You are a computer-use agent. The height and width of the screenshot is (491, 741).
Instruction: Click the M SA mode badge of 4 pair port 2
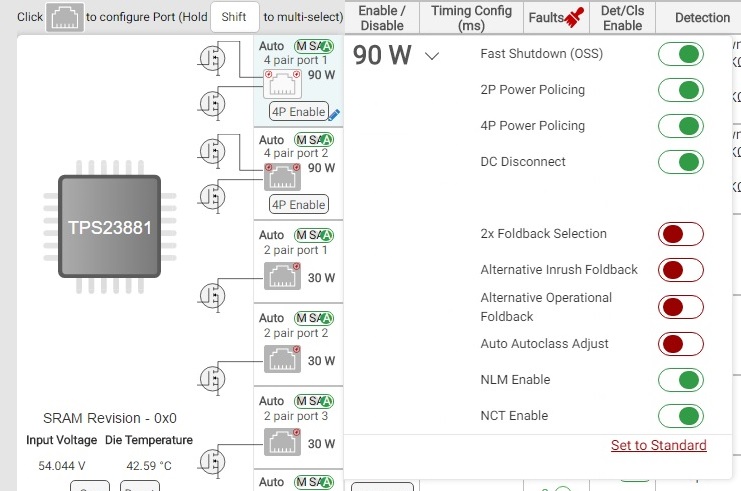pos(314,139)
